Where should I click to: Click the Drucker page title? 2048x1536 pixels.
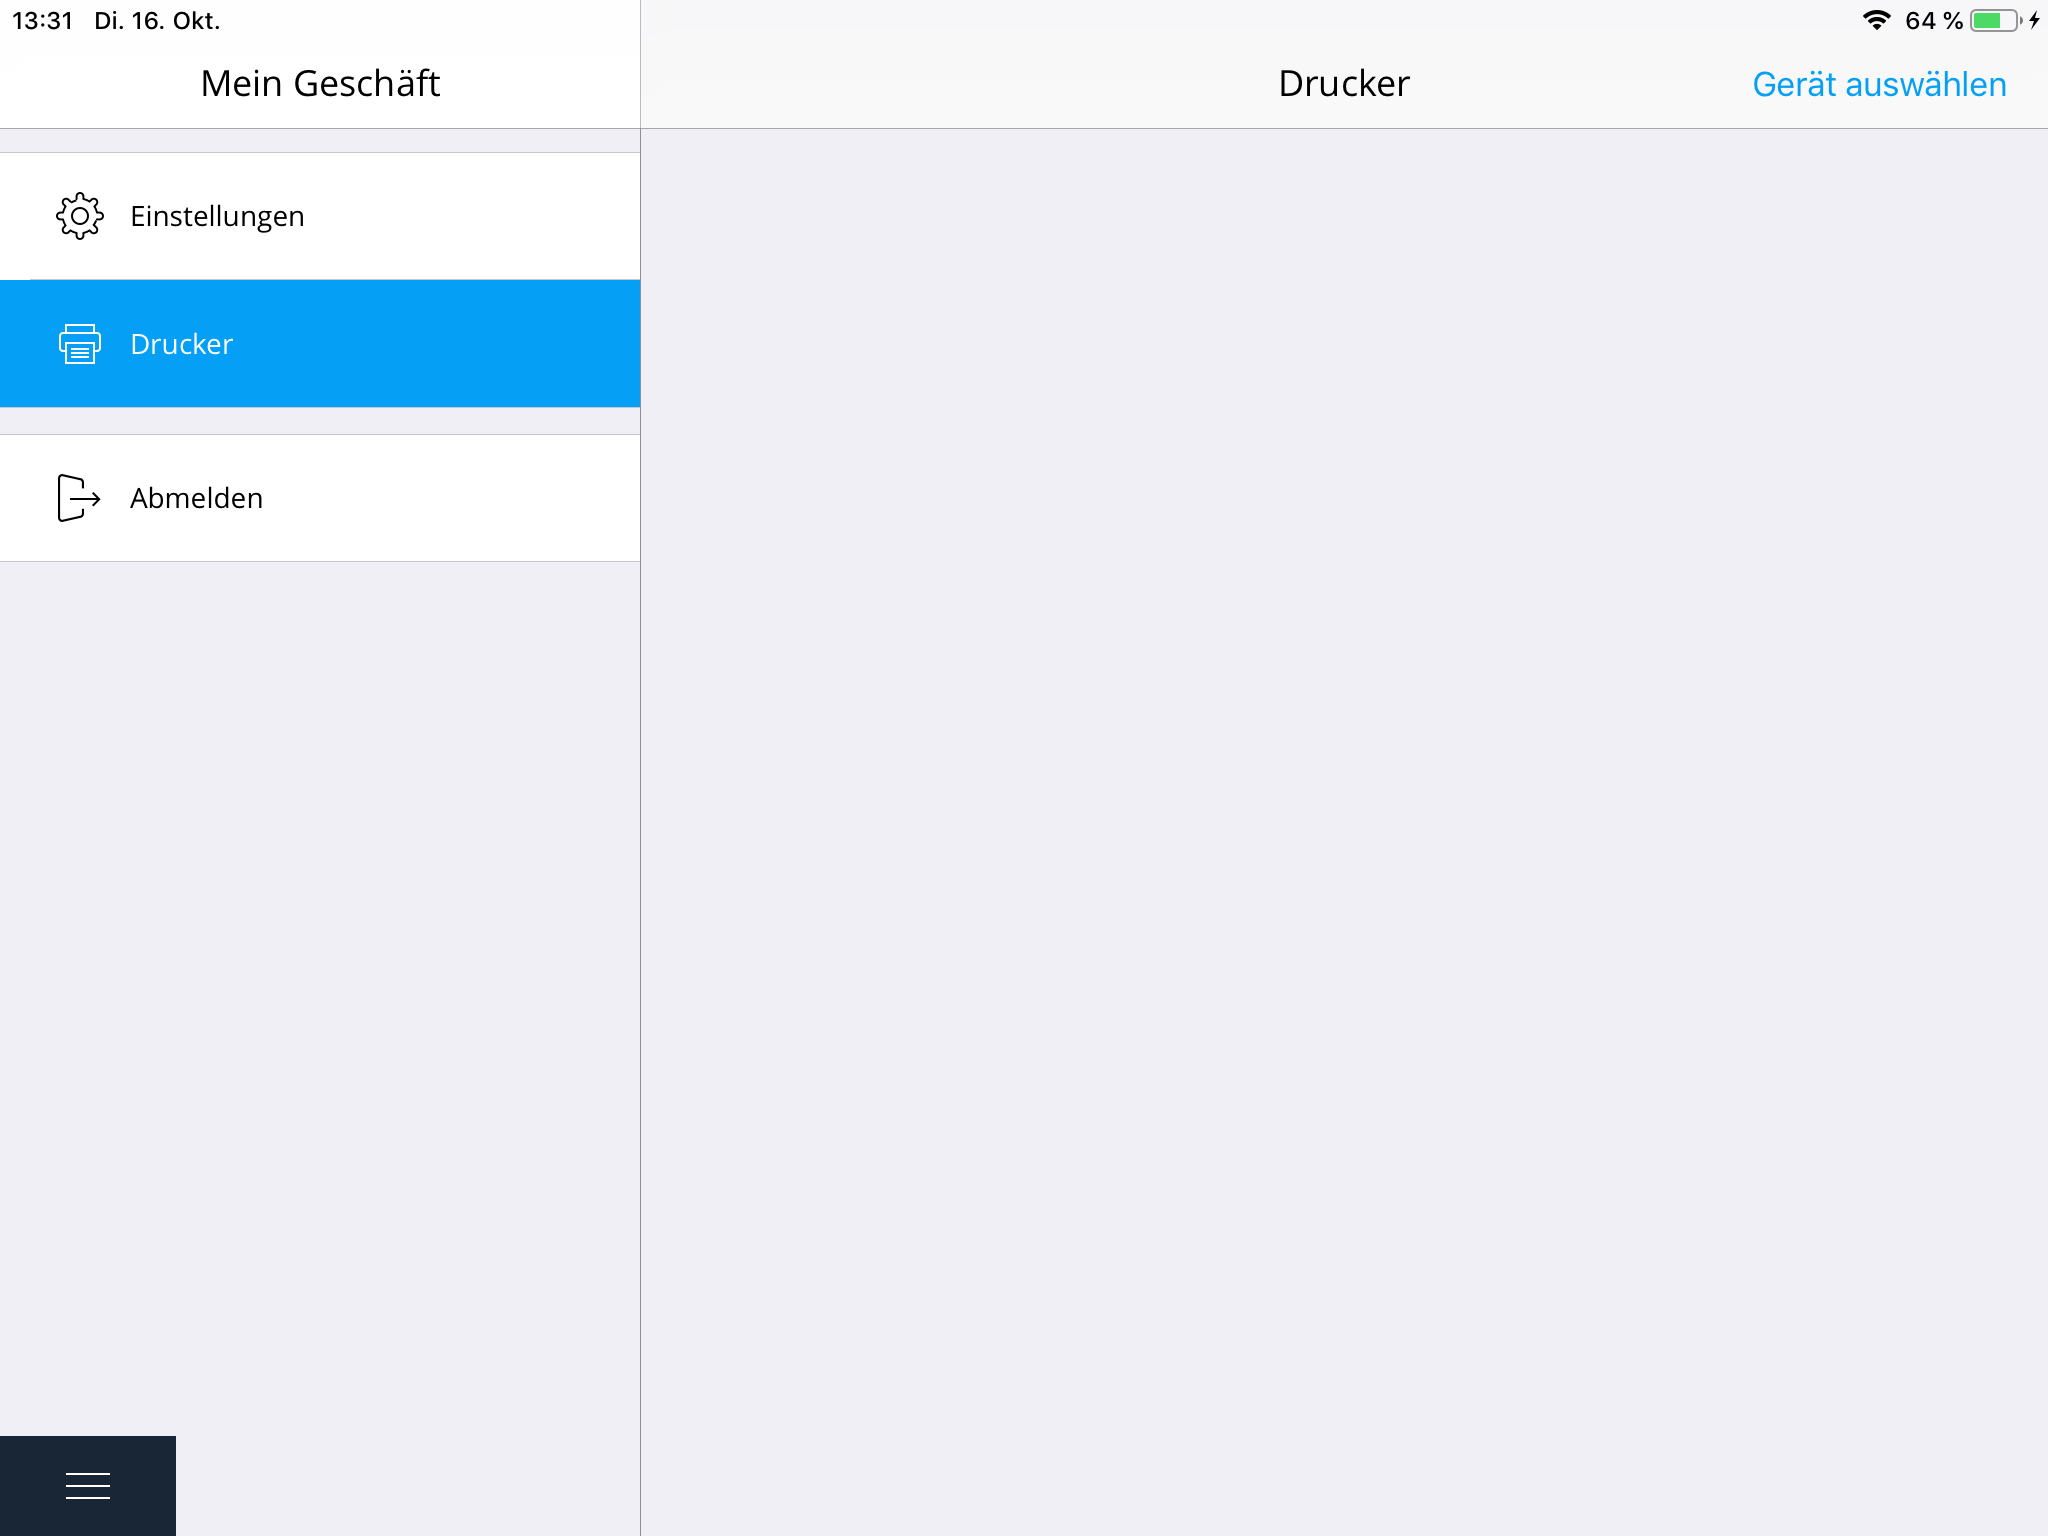point(1344,83)
